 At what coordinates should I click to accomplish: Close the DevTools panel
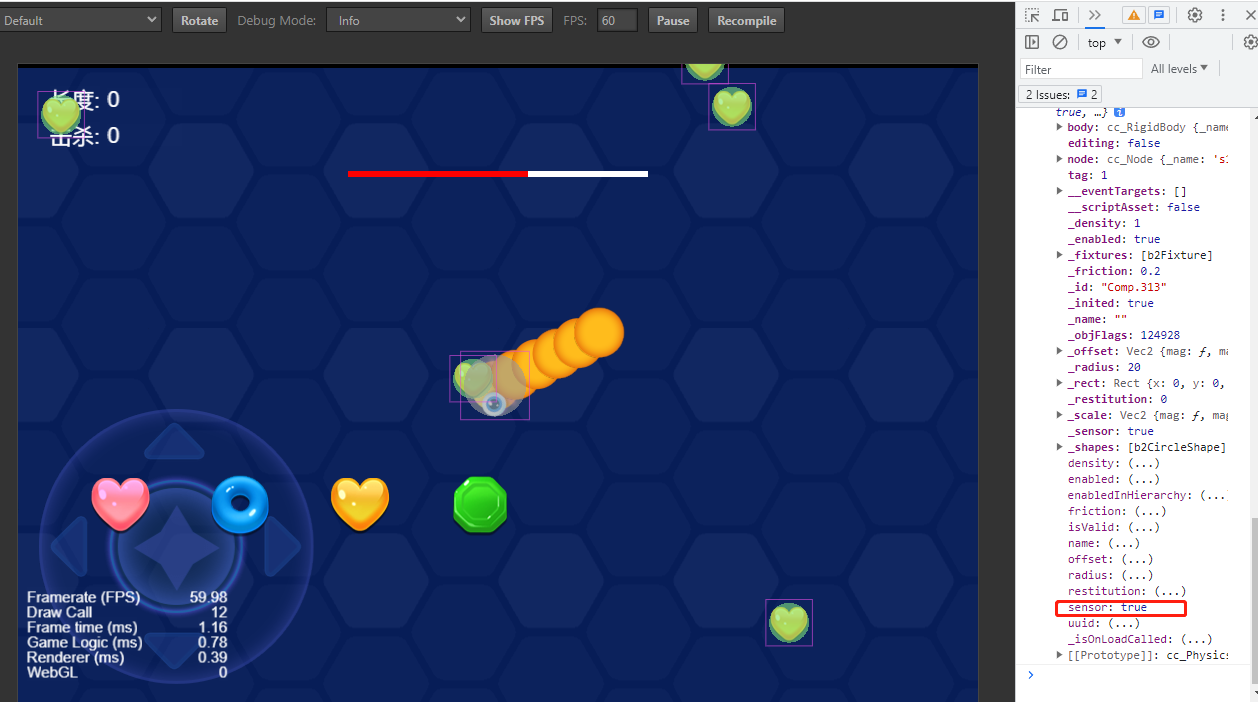pyautogui.click(x=1250, y=16)
